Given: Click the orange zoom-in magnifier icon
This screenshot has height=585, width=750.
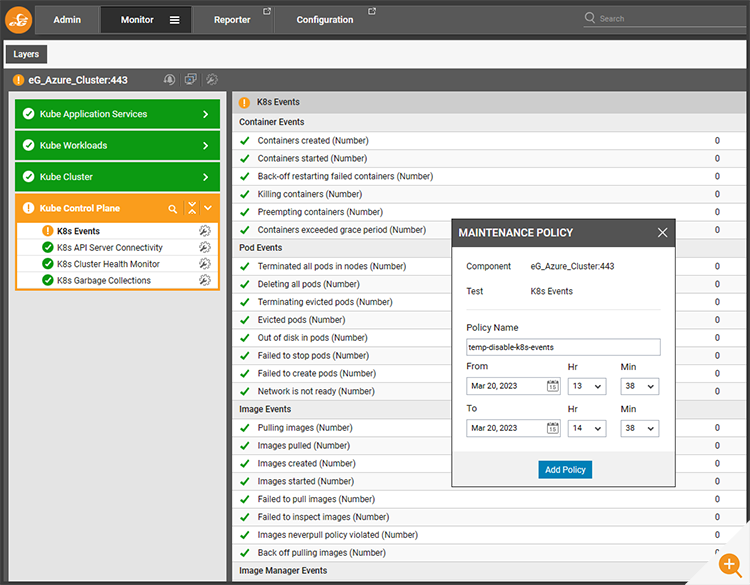Looking at the screenshot, I should [x=730, y=565].
